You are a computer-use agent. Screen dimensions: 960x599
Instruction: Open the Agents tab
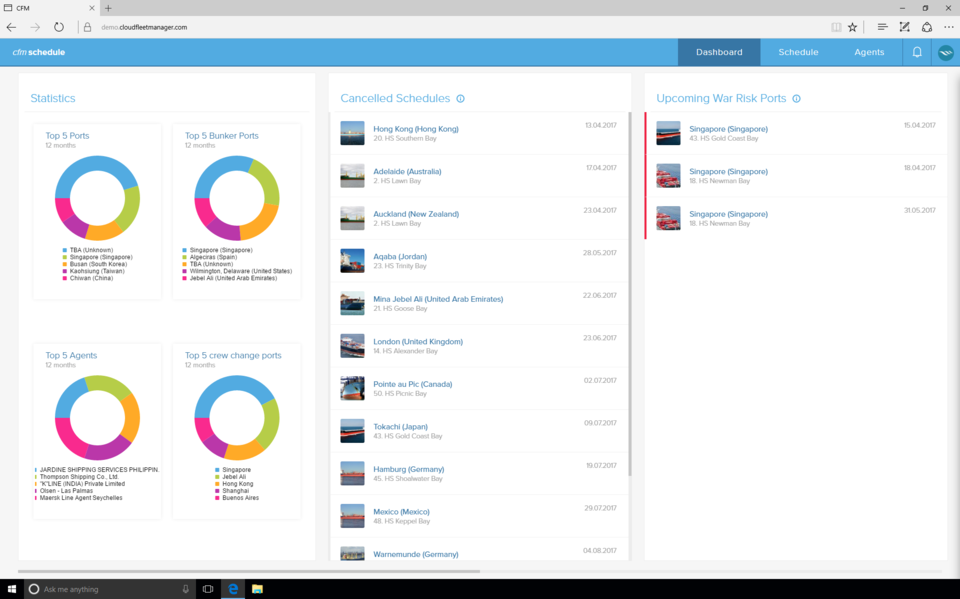pos(869,52)
